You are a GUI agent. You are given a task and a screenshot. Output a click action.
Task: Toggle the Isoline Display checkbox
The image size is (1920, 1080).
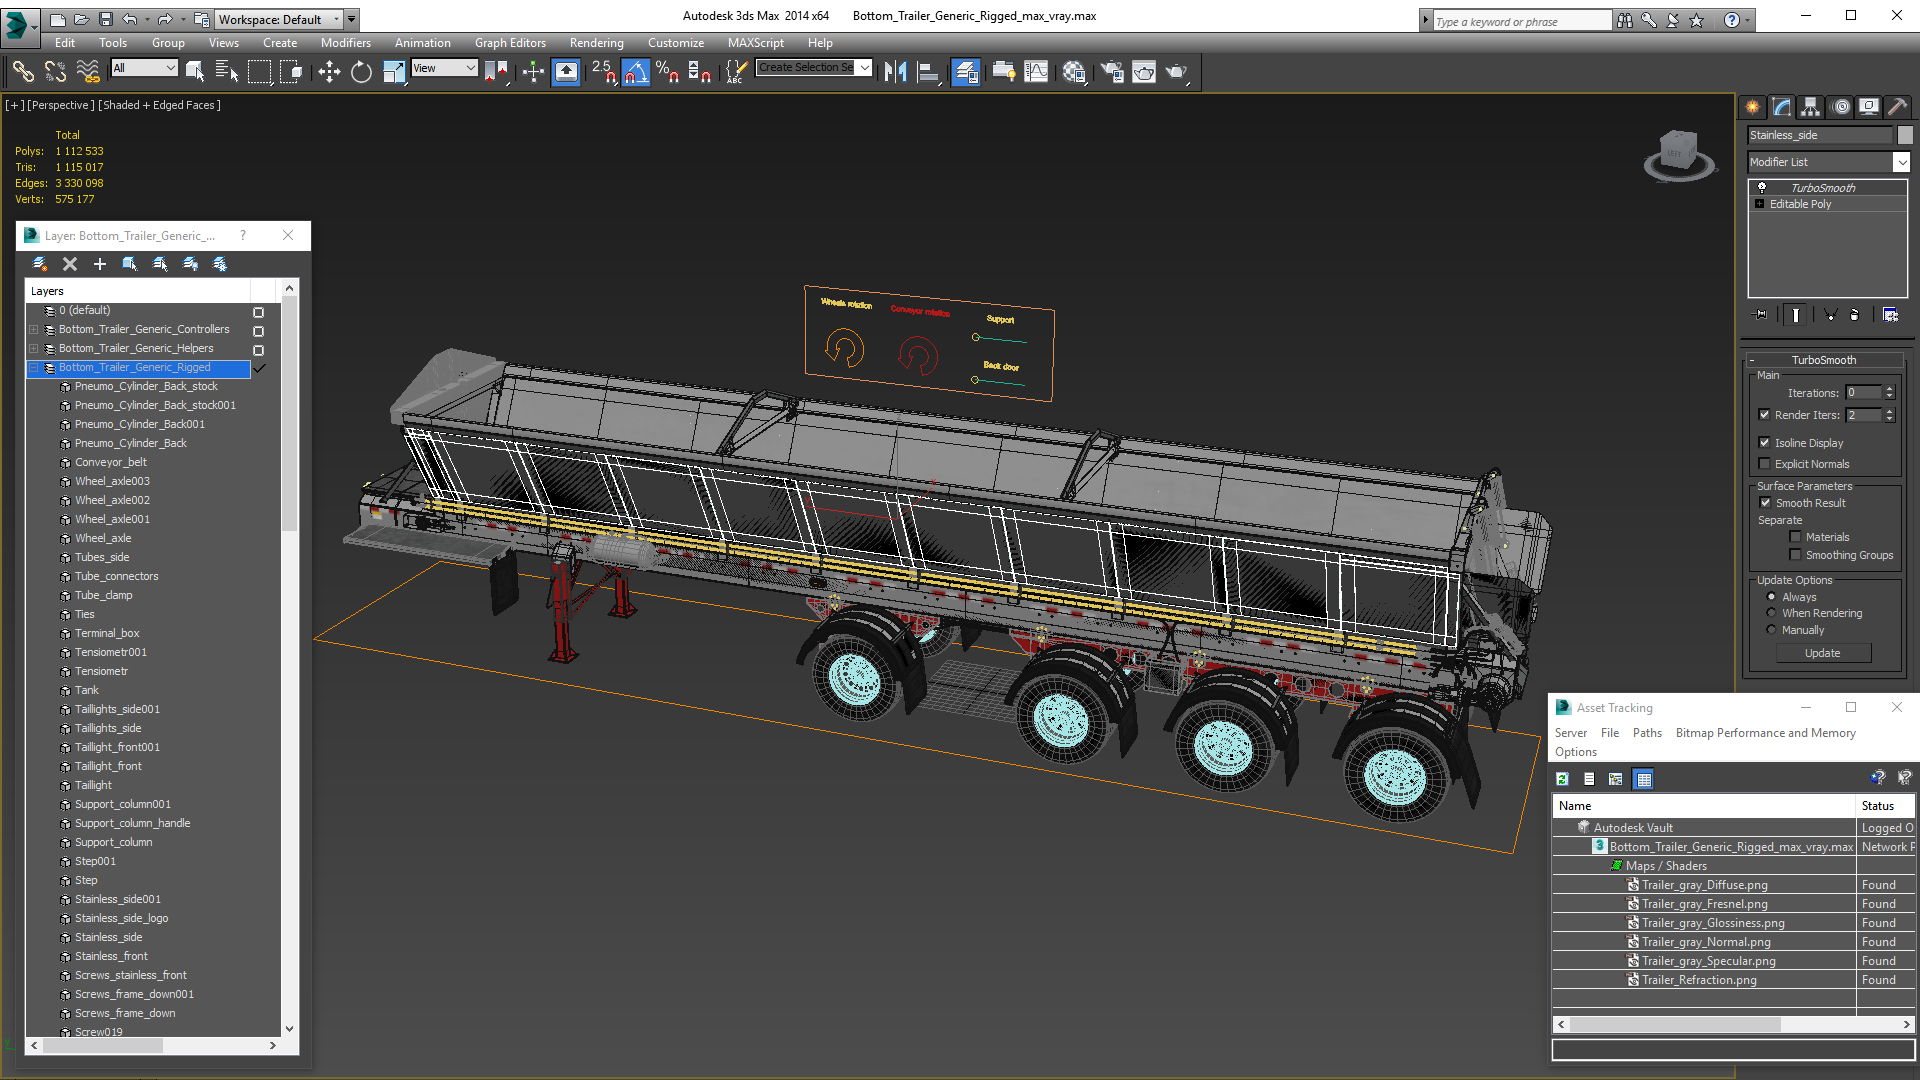[1765, 442]
